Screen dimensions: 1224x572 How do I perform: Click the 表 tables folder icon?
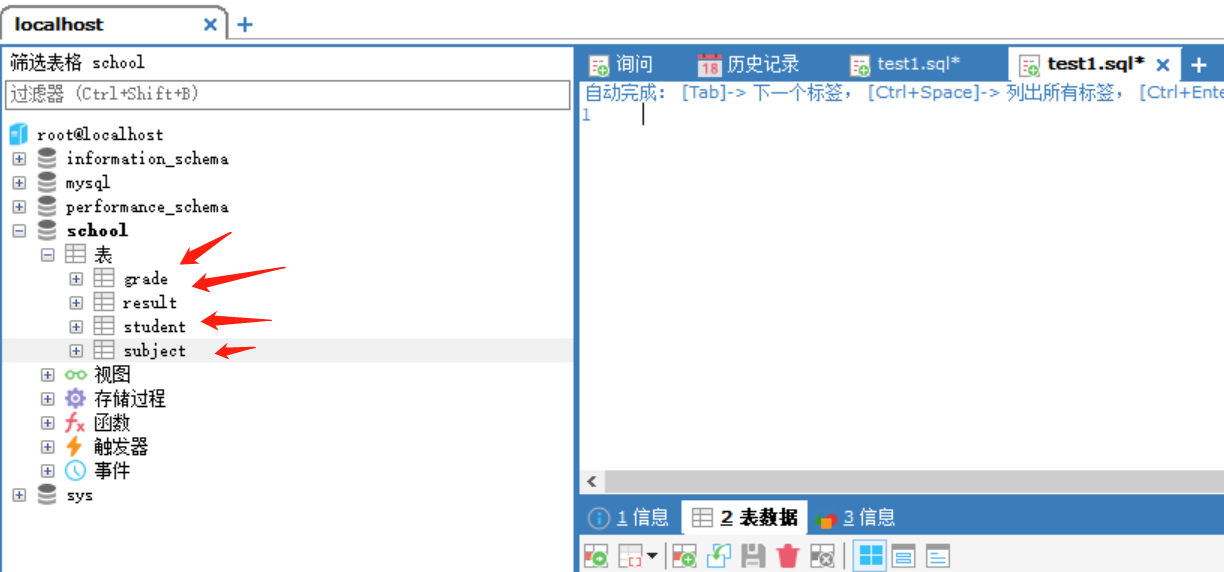(76, 255)
